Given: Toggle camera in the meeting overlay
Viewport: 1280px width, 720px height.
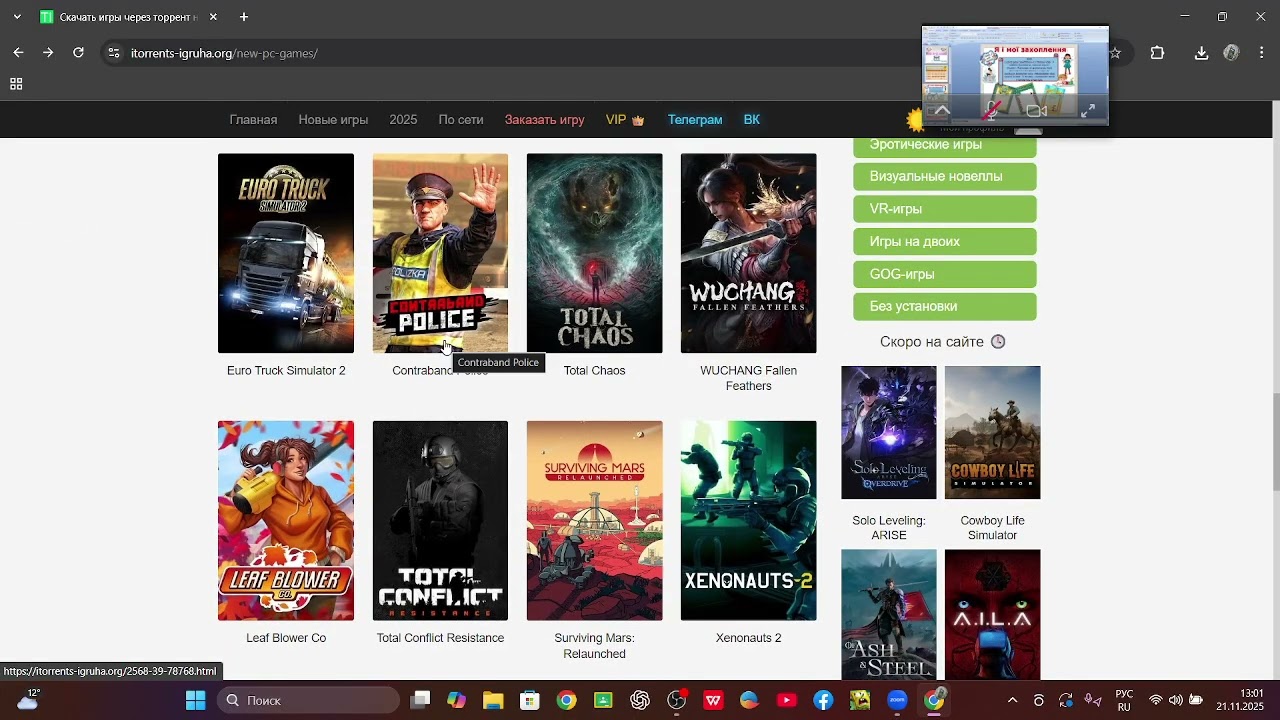Looking at the screenshot, I should (1037, 110).
